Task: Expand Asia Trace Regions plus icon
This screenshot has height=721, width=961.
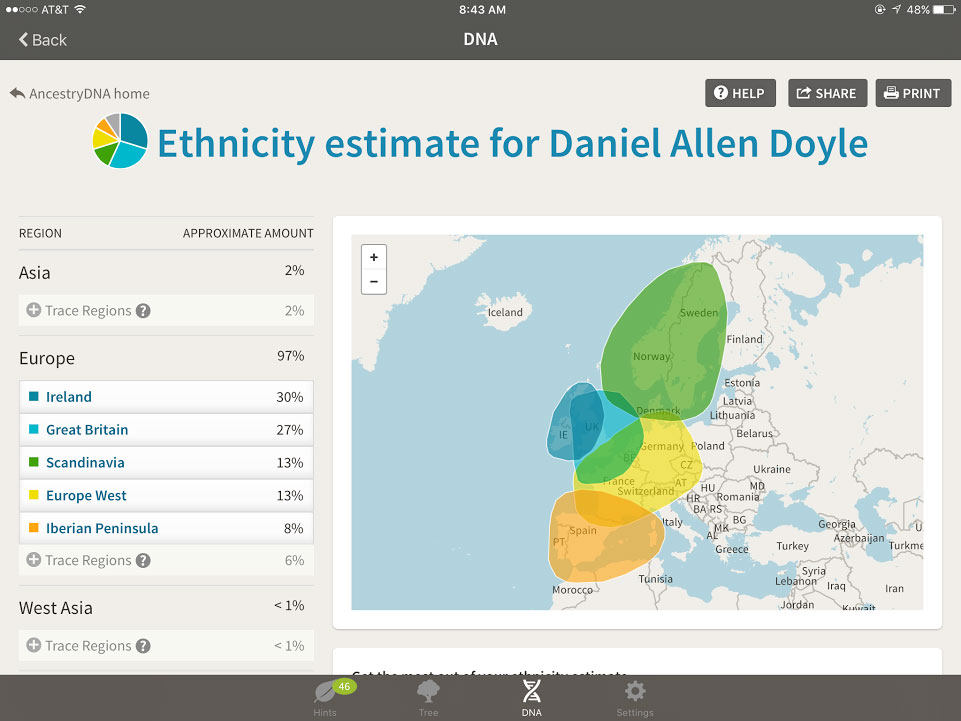Action: (x=33, y=311)
